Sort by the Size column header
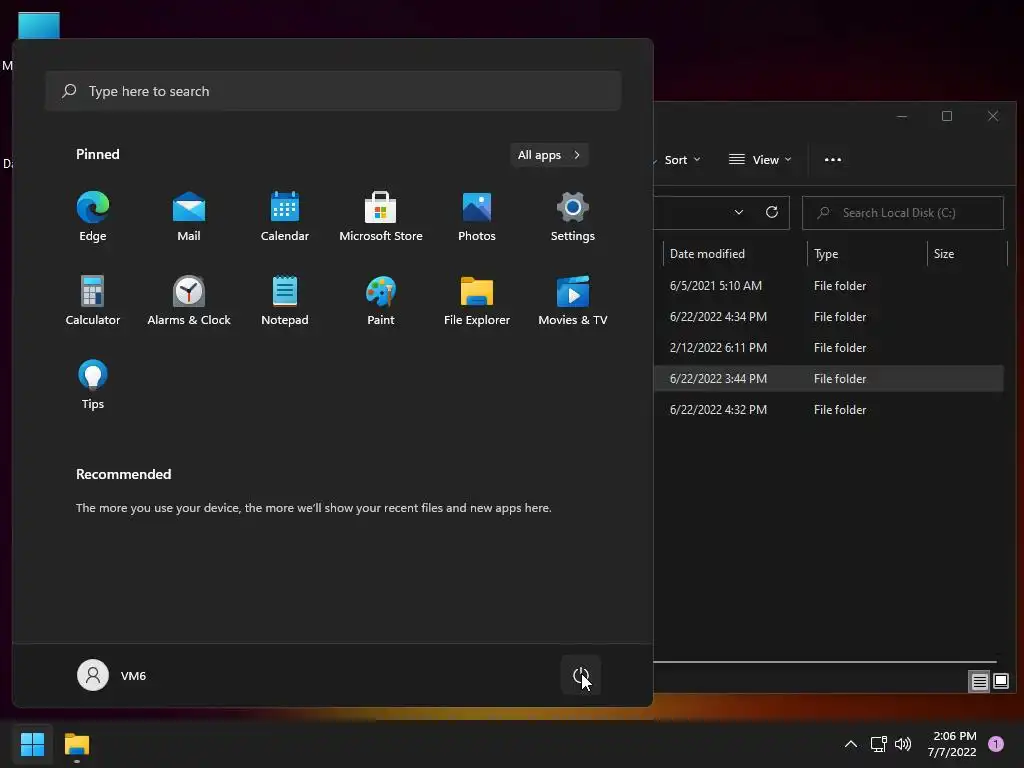This screenshot has height=768, width=1024. coord(967,254)
